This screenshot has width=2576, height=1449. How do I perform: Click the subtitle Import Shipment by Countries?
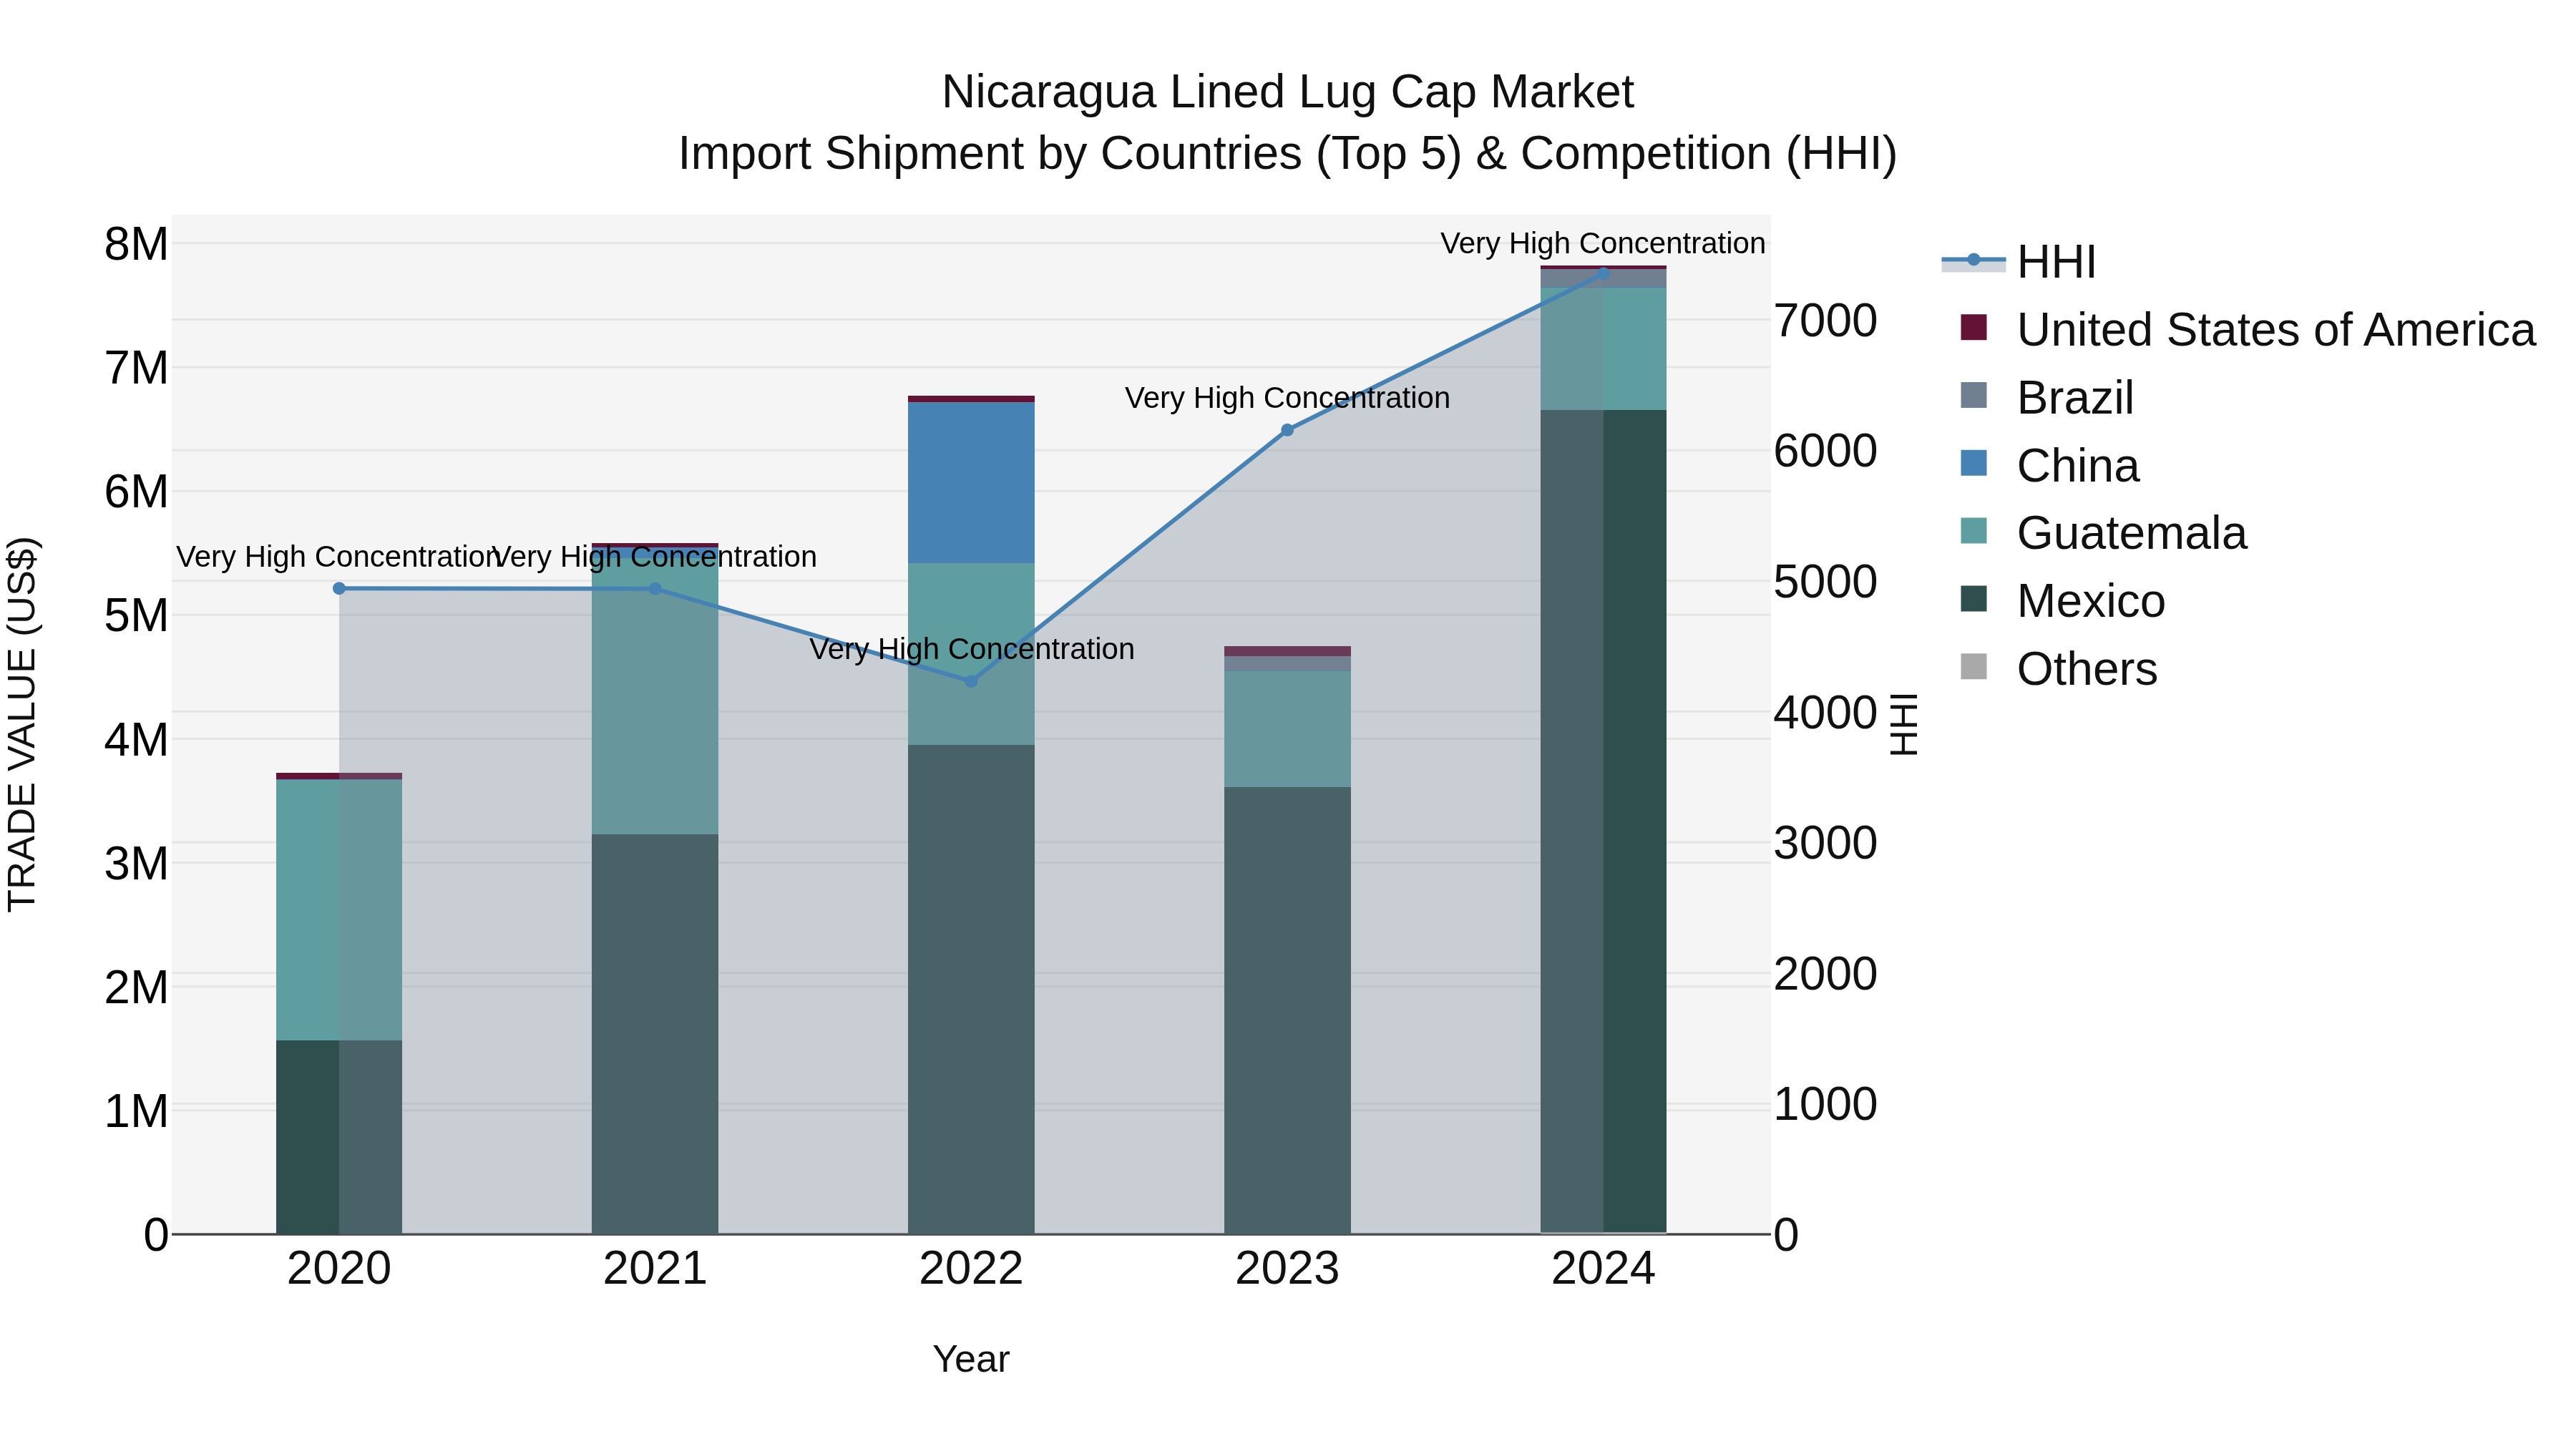(1288, 154)
